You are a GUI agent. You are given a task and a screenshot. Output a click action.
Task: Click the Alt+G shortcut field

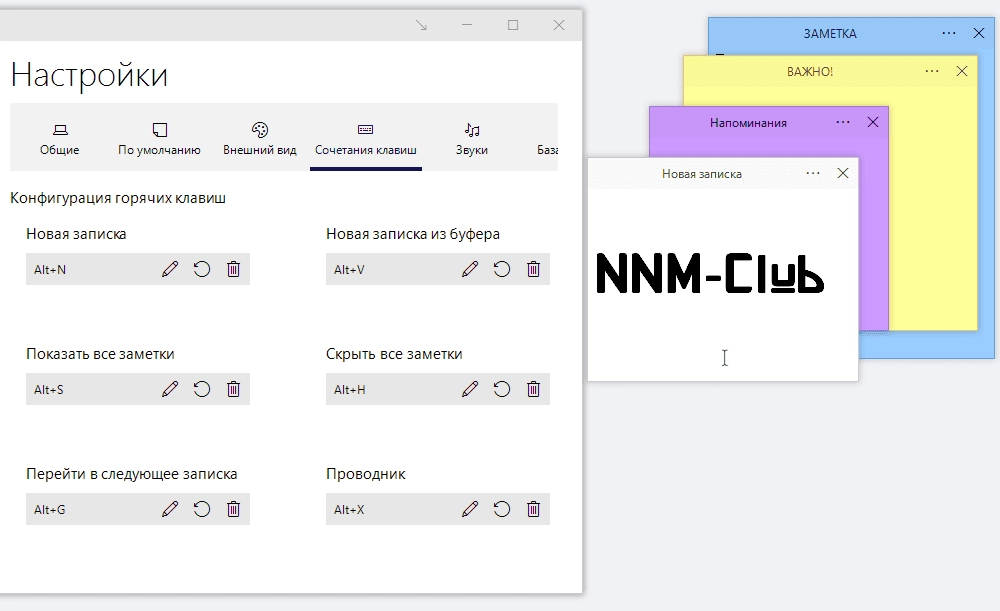tap(138, 509)
